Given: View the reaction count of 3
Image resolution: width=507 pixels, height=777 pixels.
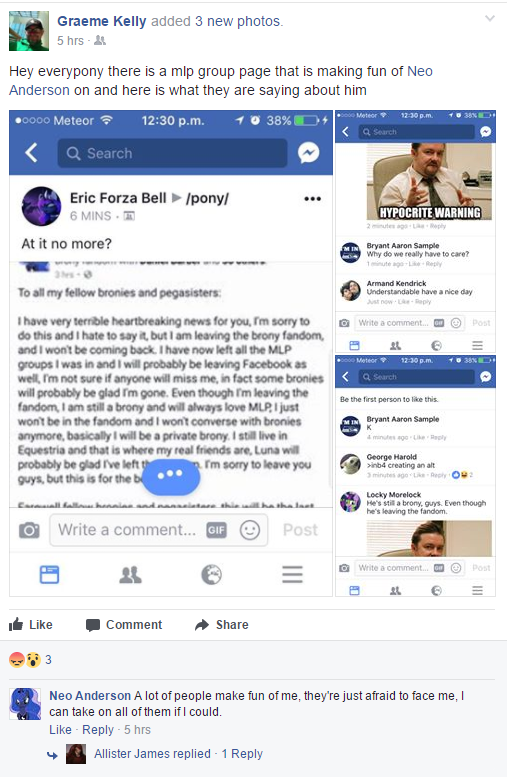Looking at the screenshot, I should point(48,660).
